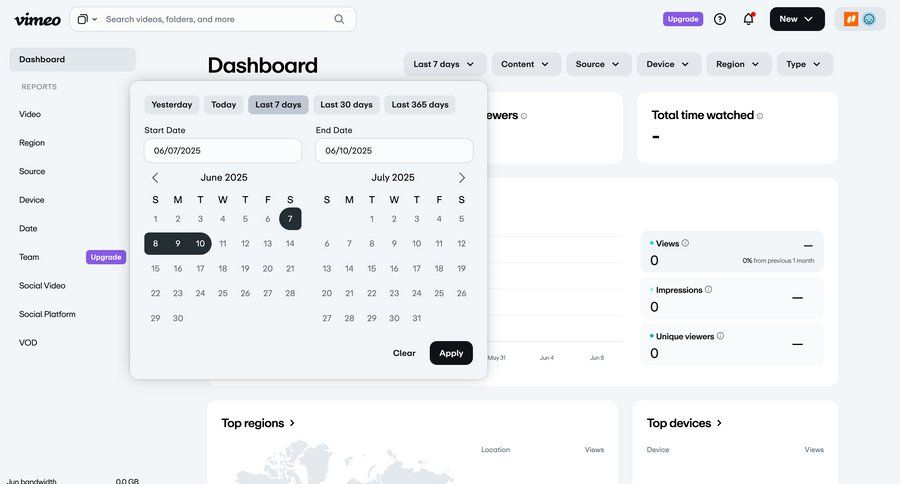
Task: Open the notifications bell icon
Action: [x=748, y=19]
